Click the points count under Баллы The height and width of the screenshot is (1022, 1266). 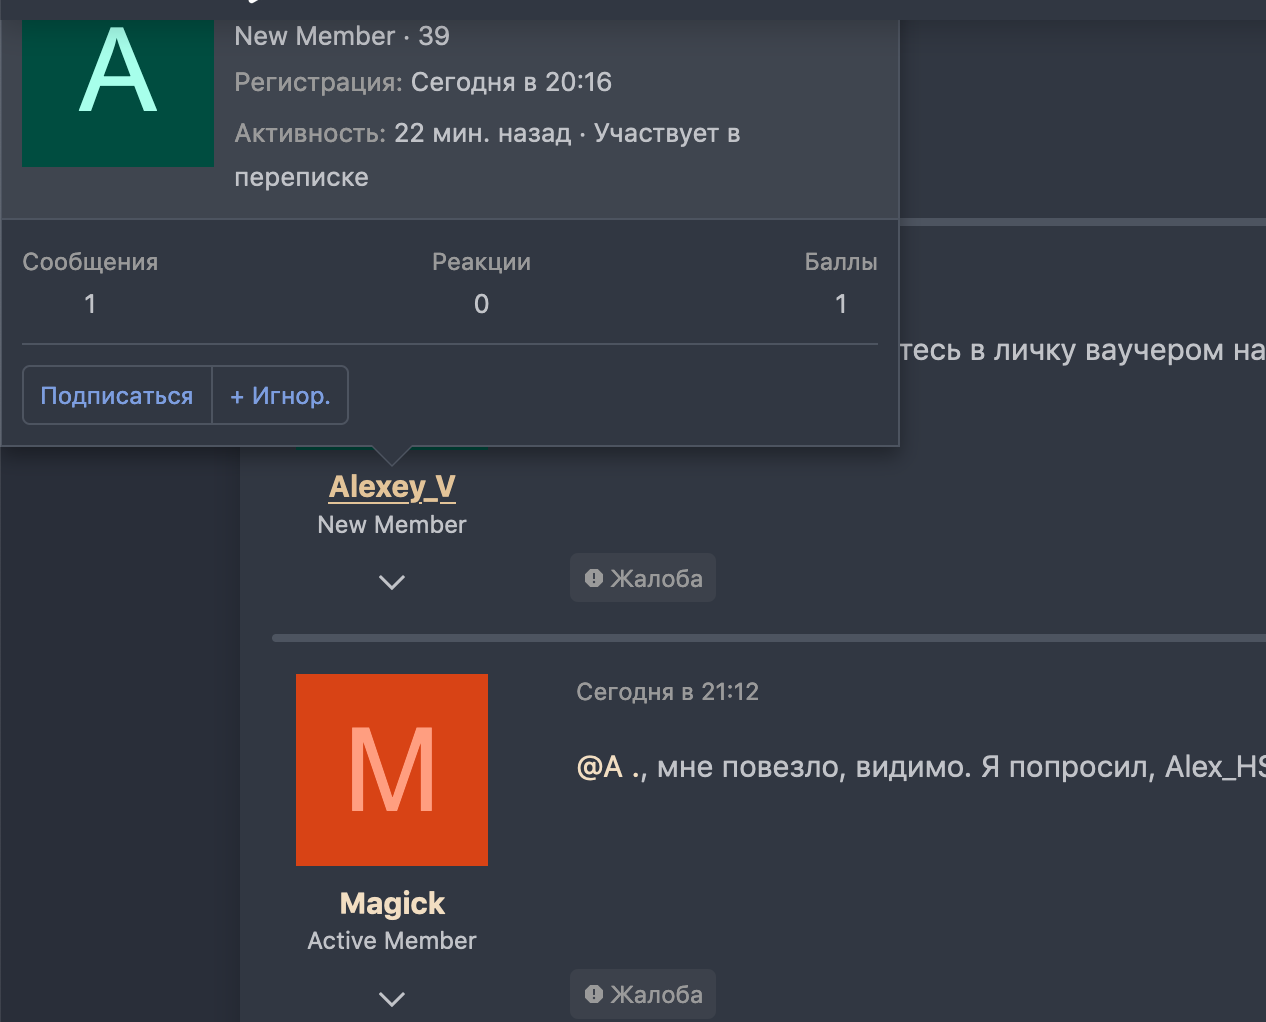click(841, 304)
